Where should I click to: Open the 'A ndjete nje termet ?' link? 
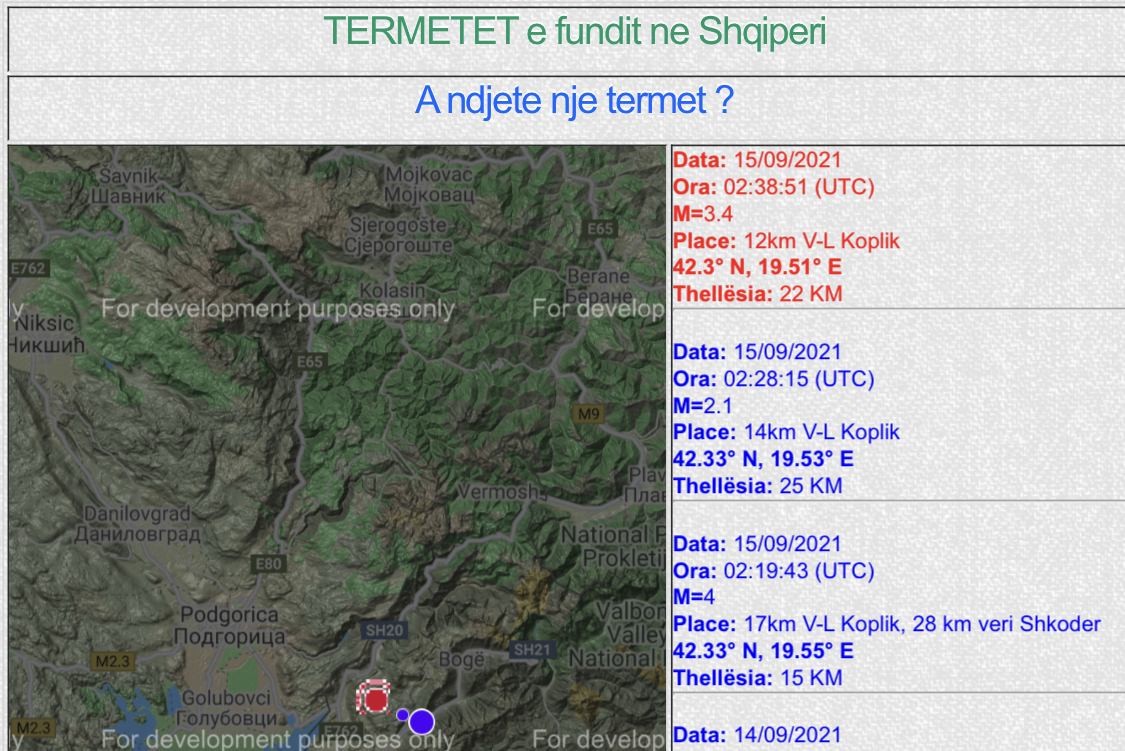coord(574,101)
